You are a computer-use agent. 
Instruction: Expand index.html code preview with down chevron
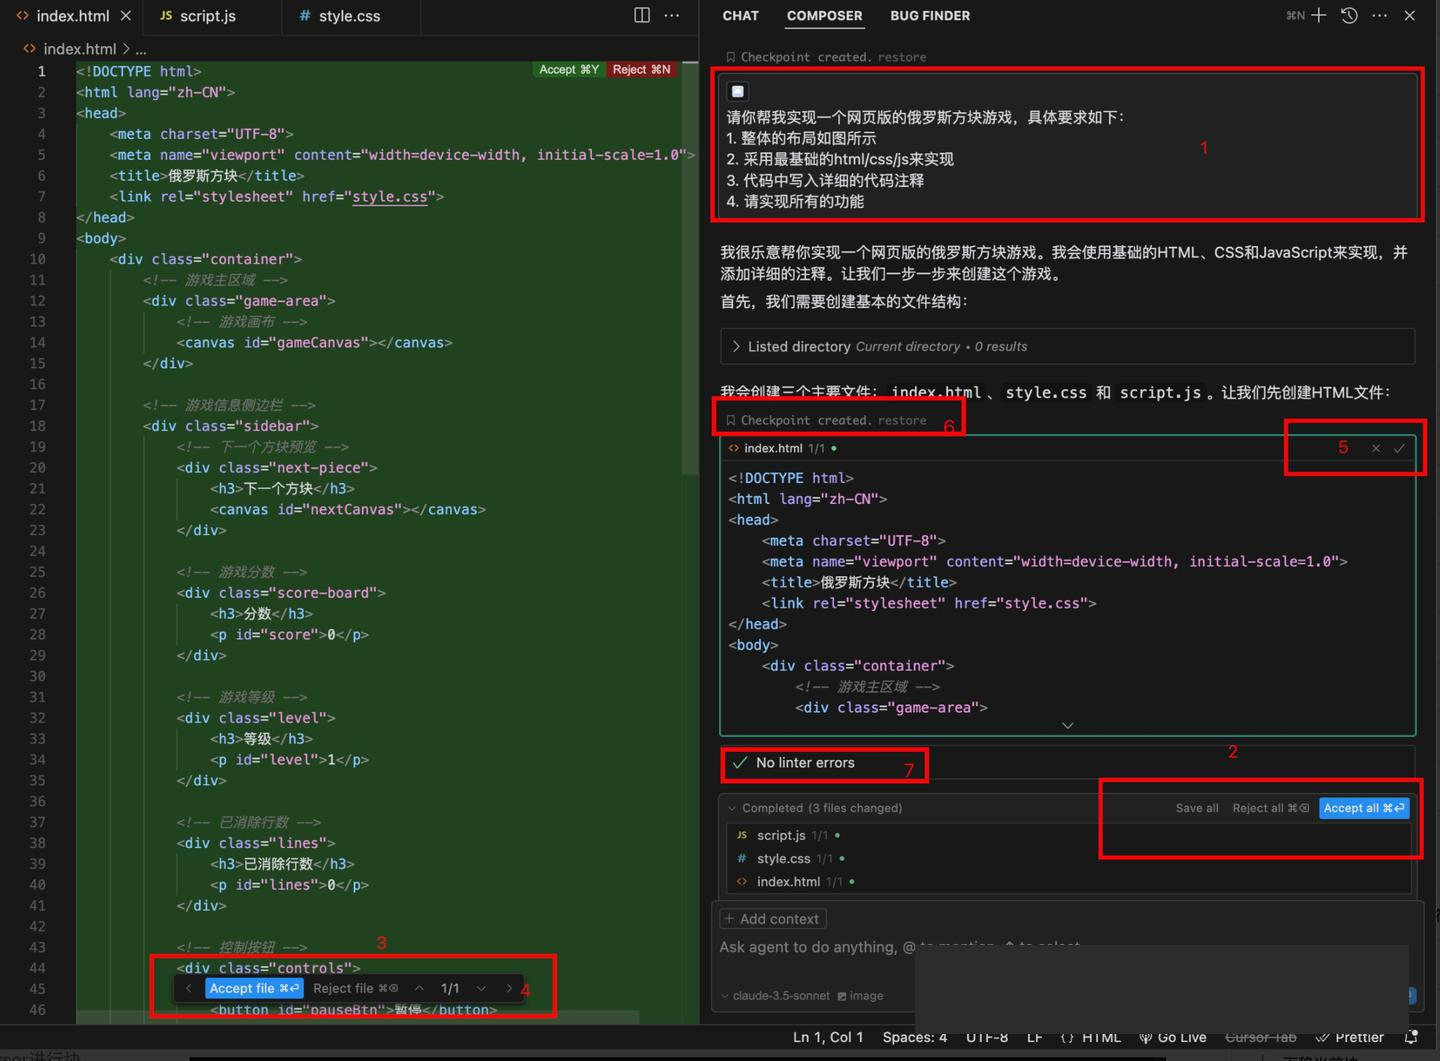coord(1067,725)
